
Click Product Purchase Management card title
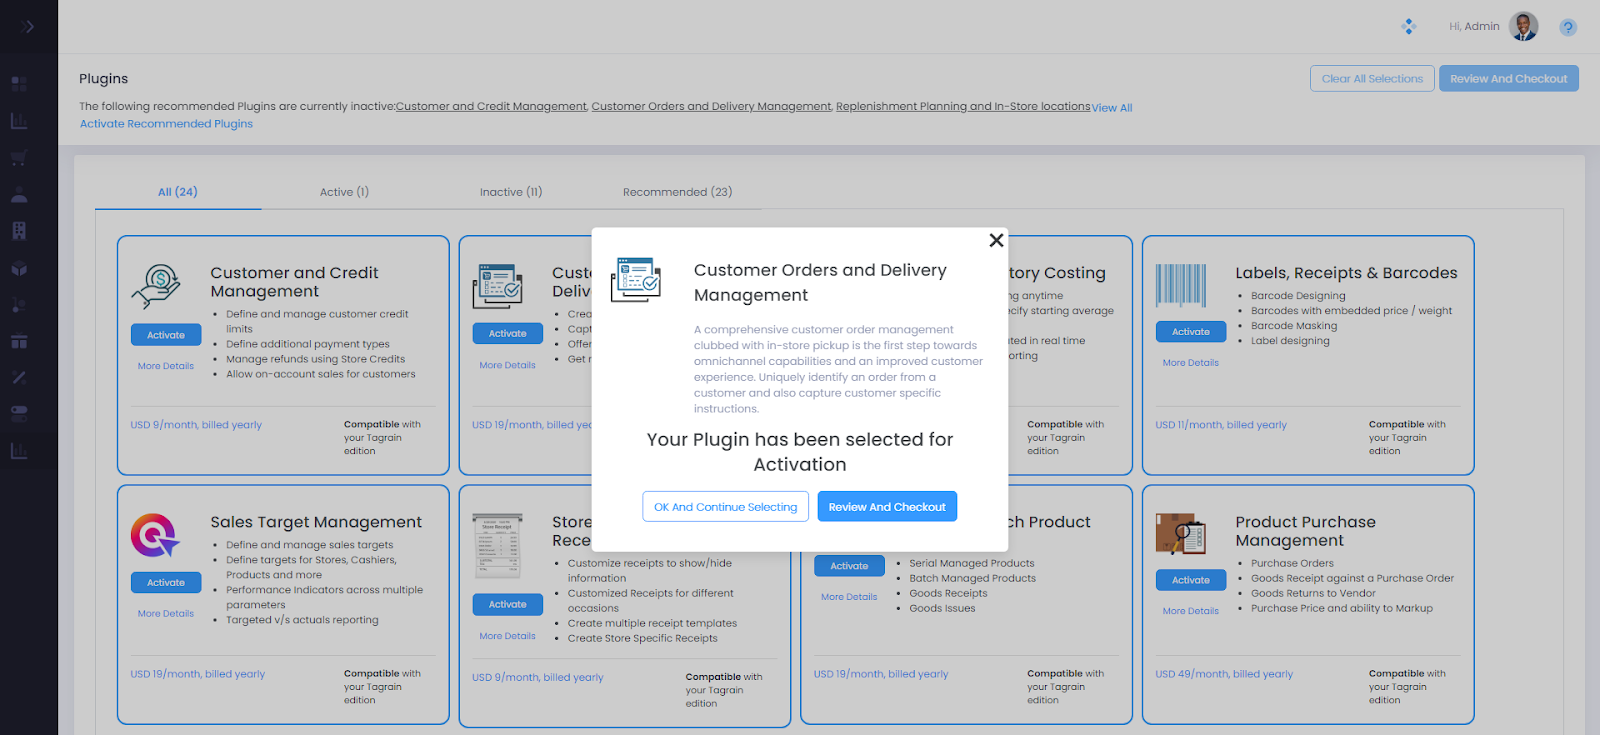(x=1305, y=531)
